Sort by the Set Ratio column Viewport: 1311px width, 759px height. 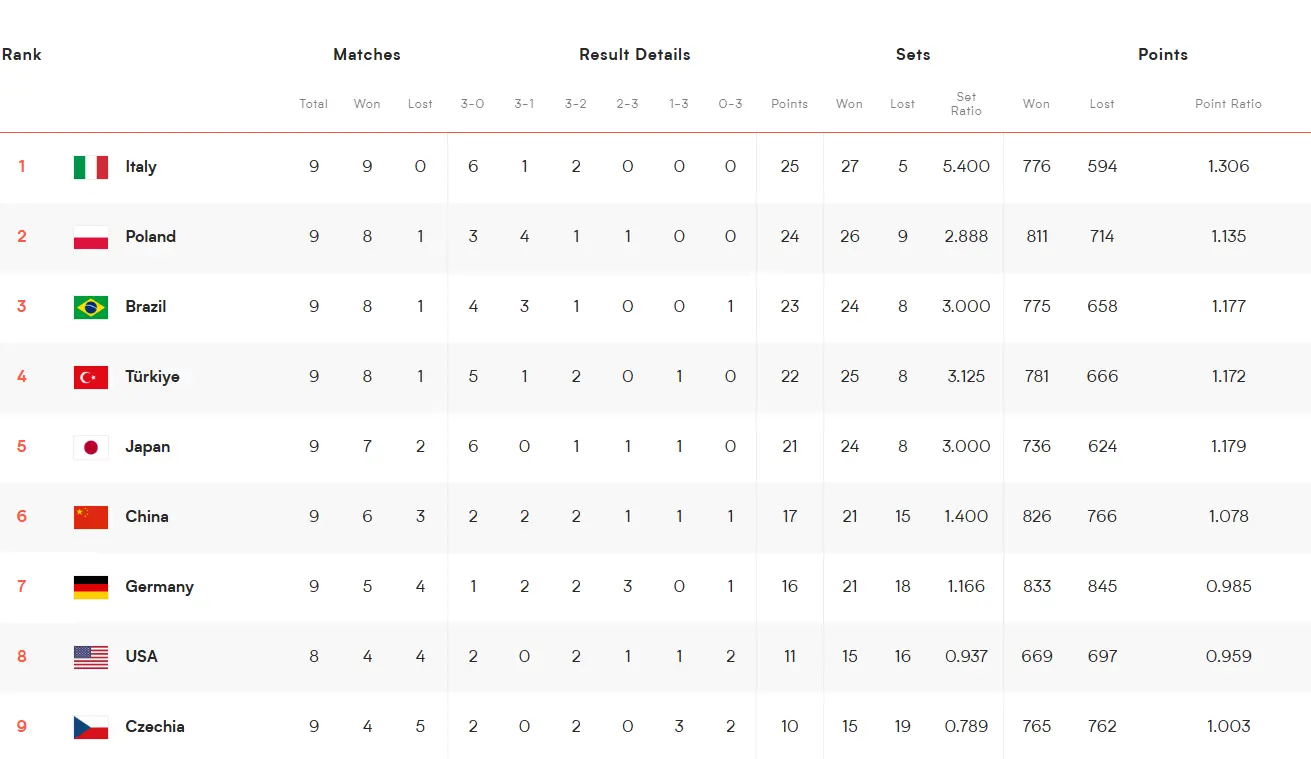coord(966,104)
